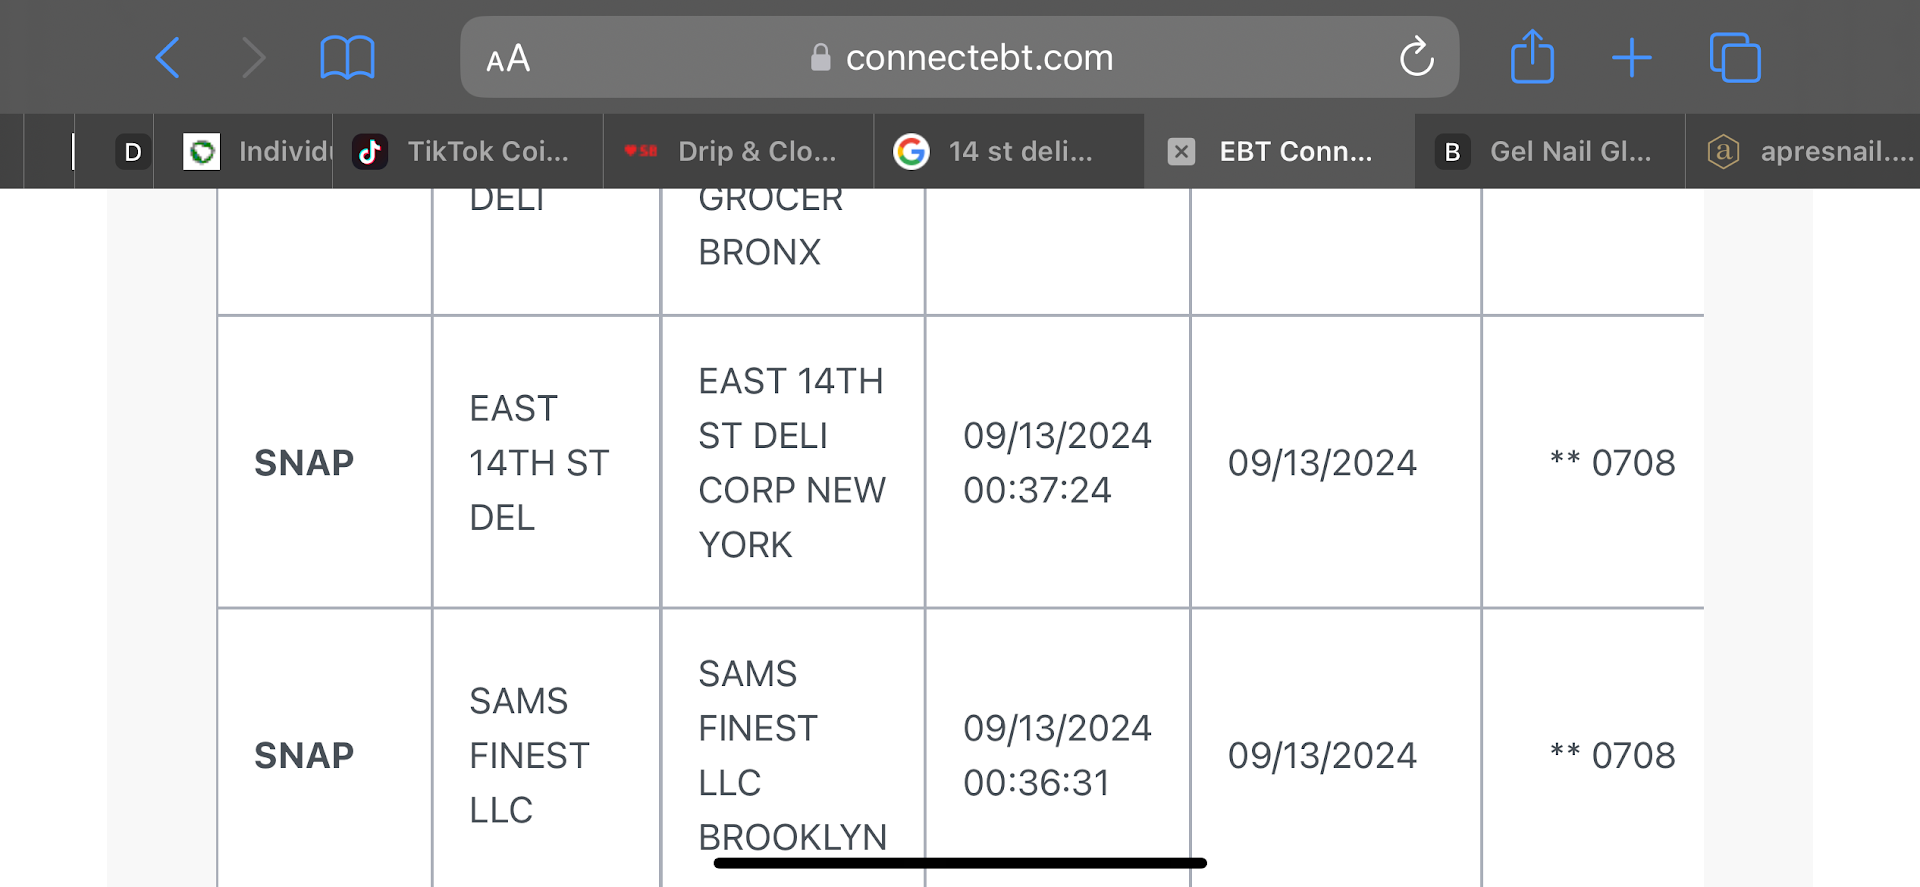Open the bookmarks book icon

(347, 57)
